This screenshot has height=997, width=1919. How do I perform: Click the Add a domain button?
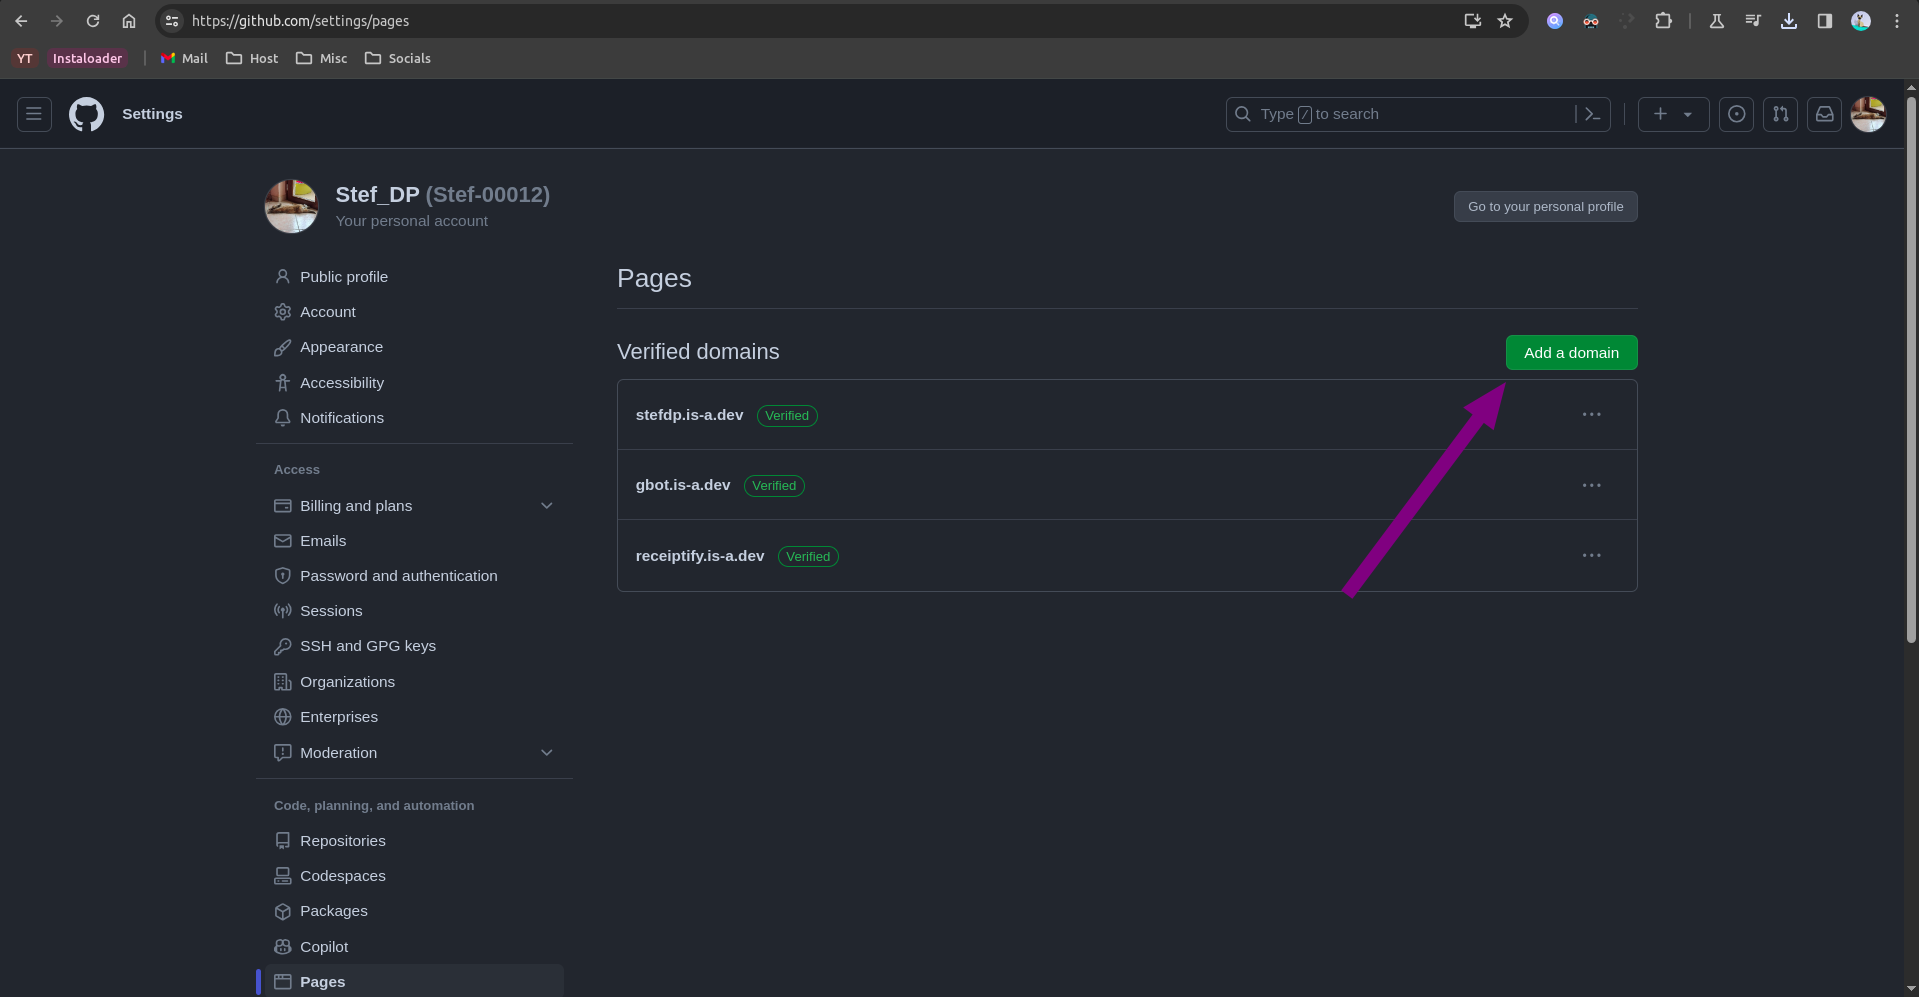[1570, 353]
